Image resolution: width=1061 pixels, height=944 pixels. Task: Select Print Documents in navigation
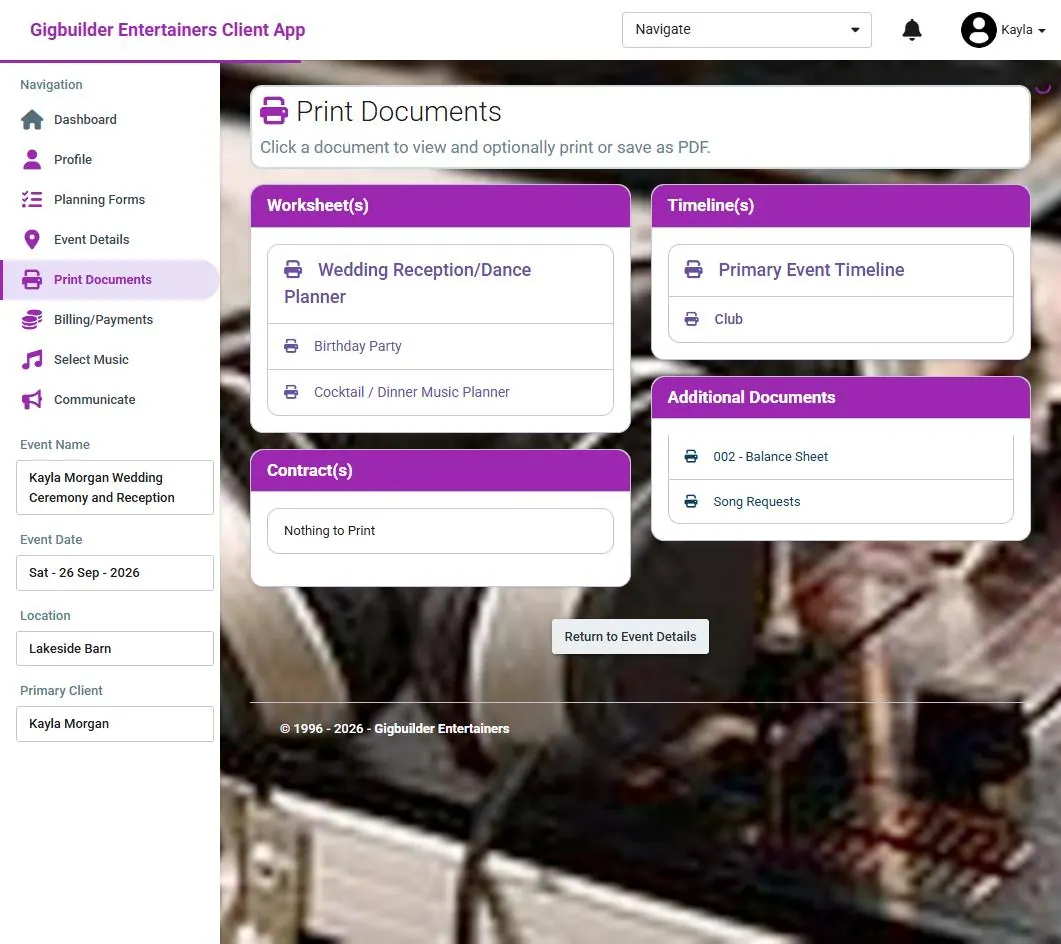tap(110, 279)
